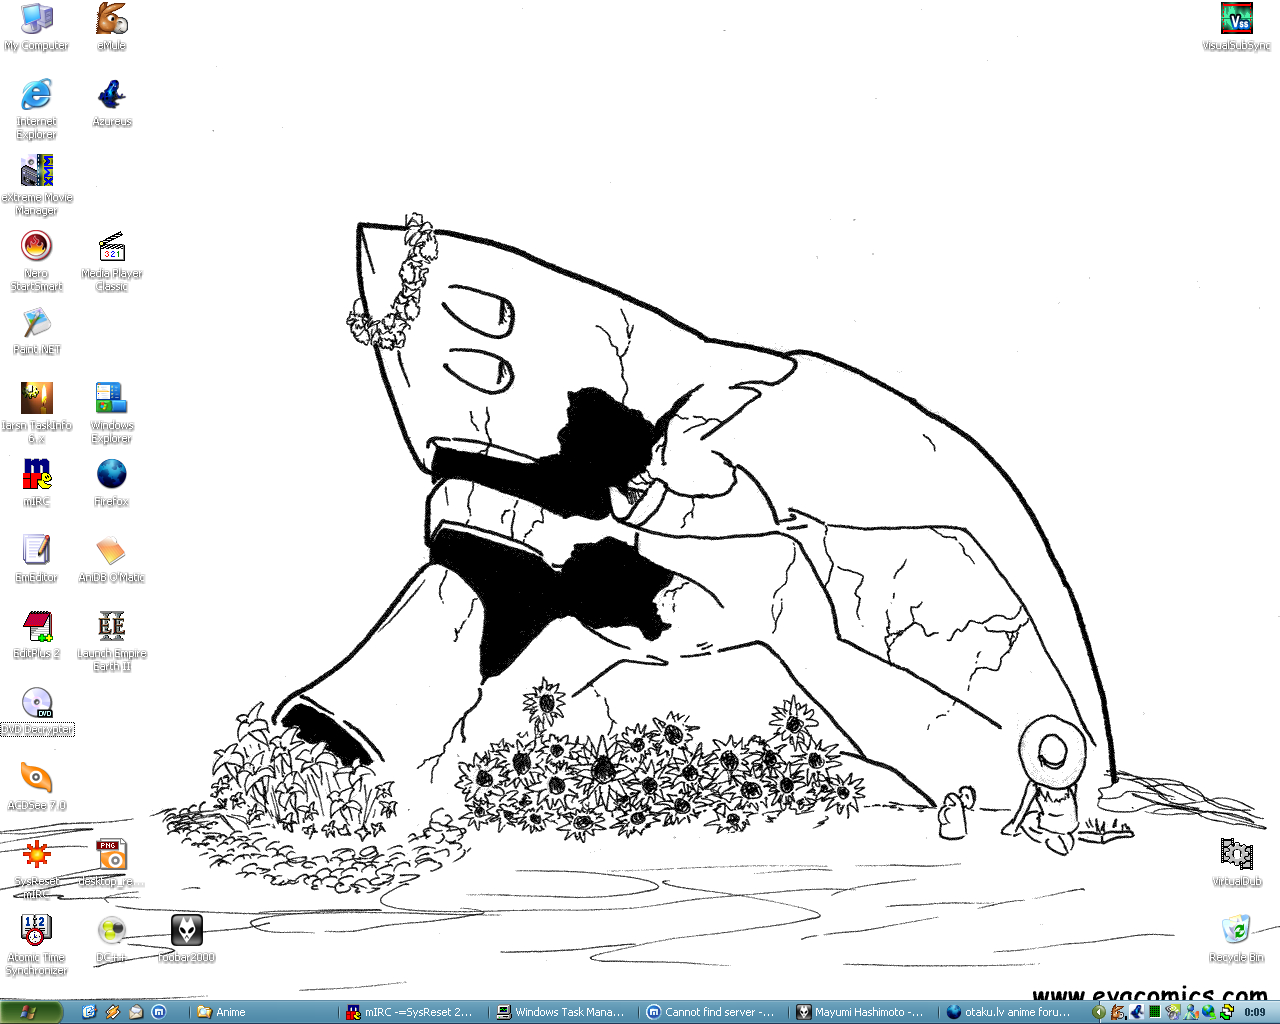This screenshot has width=1280, height=1024.
Task: Open the Windows Start button
Action: [x=30, y=1012]
